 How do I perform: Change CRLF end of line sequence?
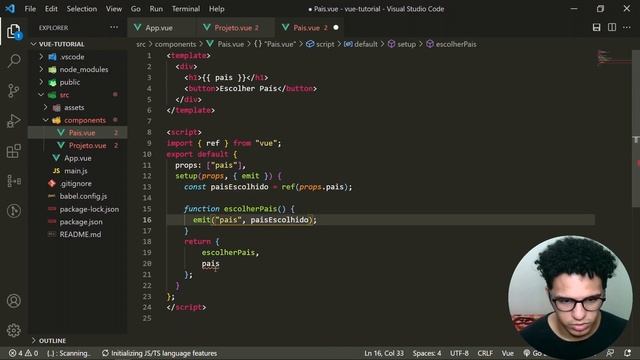[485, 353]
